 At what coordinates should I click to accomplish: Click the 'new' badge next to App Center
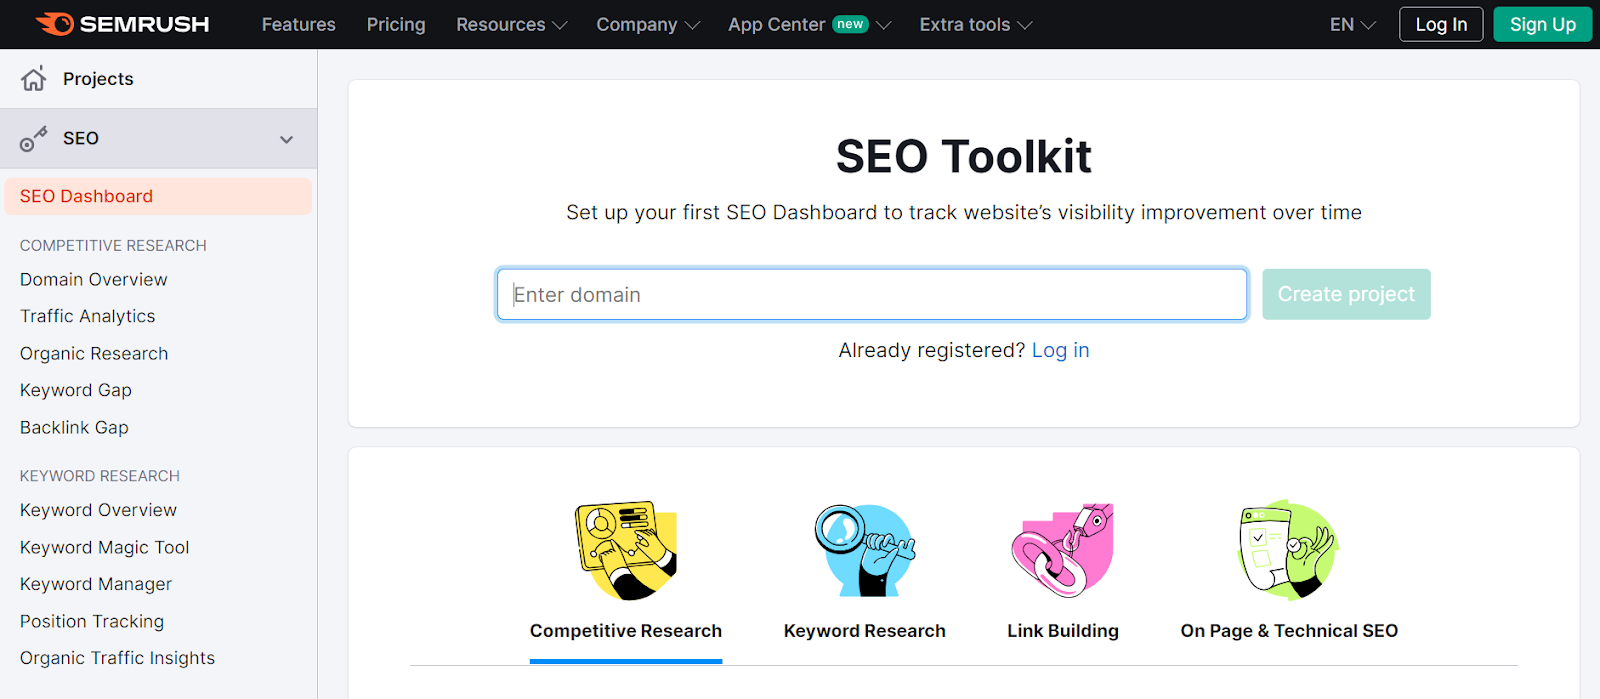[x=851, y=24]
